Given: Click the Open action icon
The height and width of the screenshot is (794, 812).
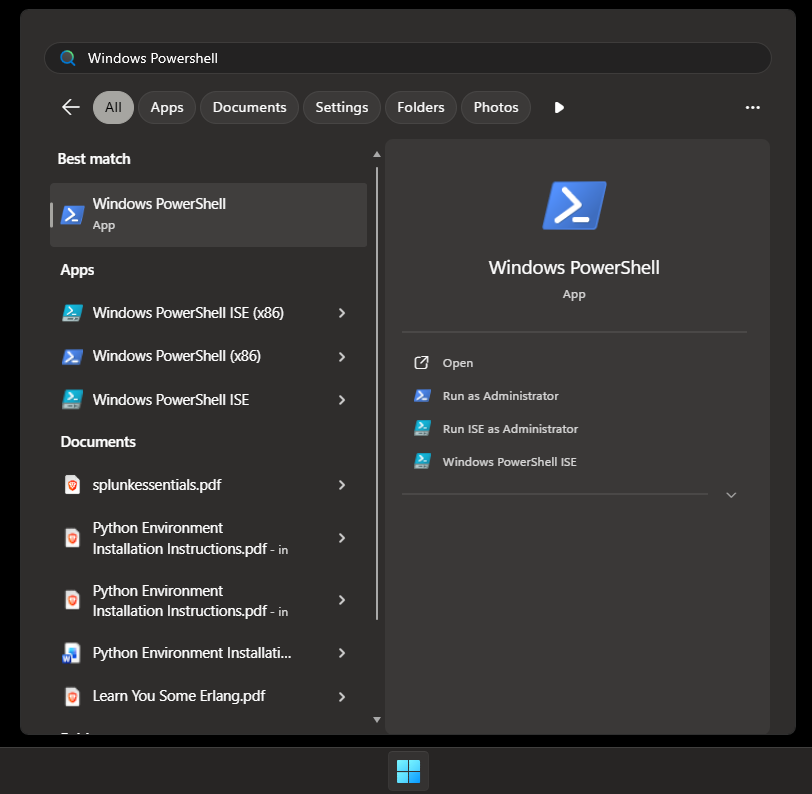Looking at the screenshot, I should pos(422,363).
